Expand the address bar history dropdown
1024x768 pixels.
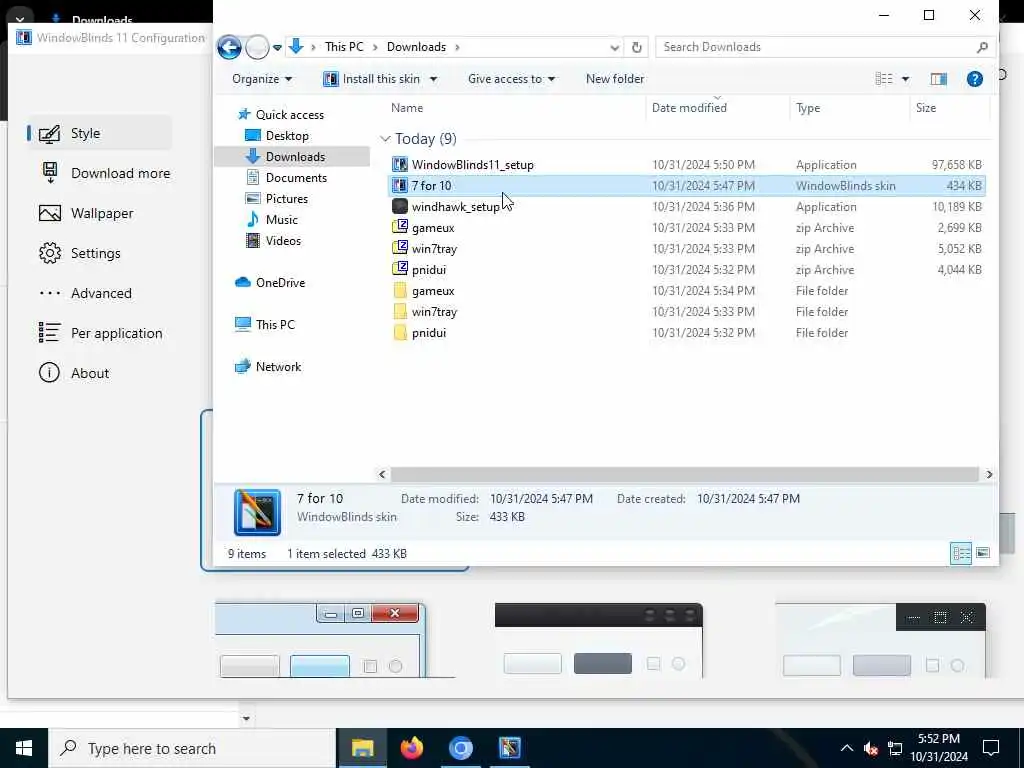point(614,48)
